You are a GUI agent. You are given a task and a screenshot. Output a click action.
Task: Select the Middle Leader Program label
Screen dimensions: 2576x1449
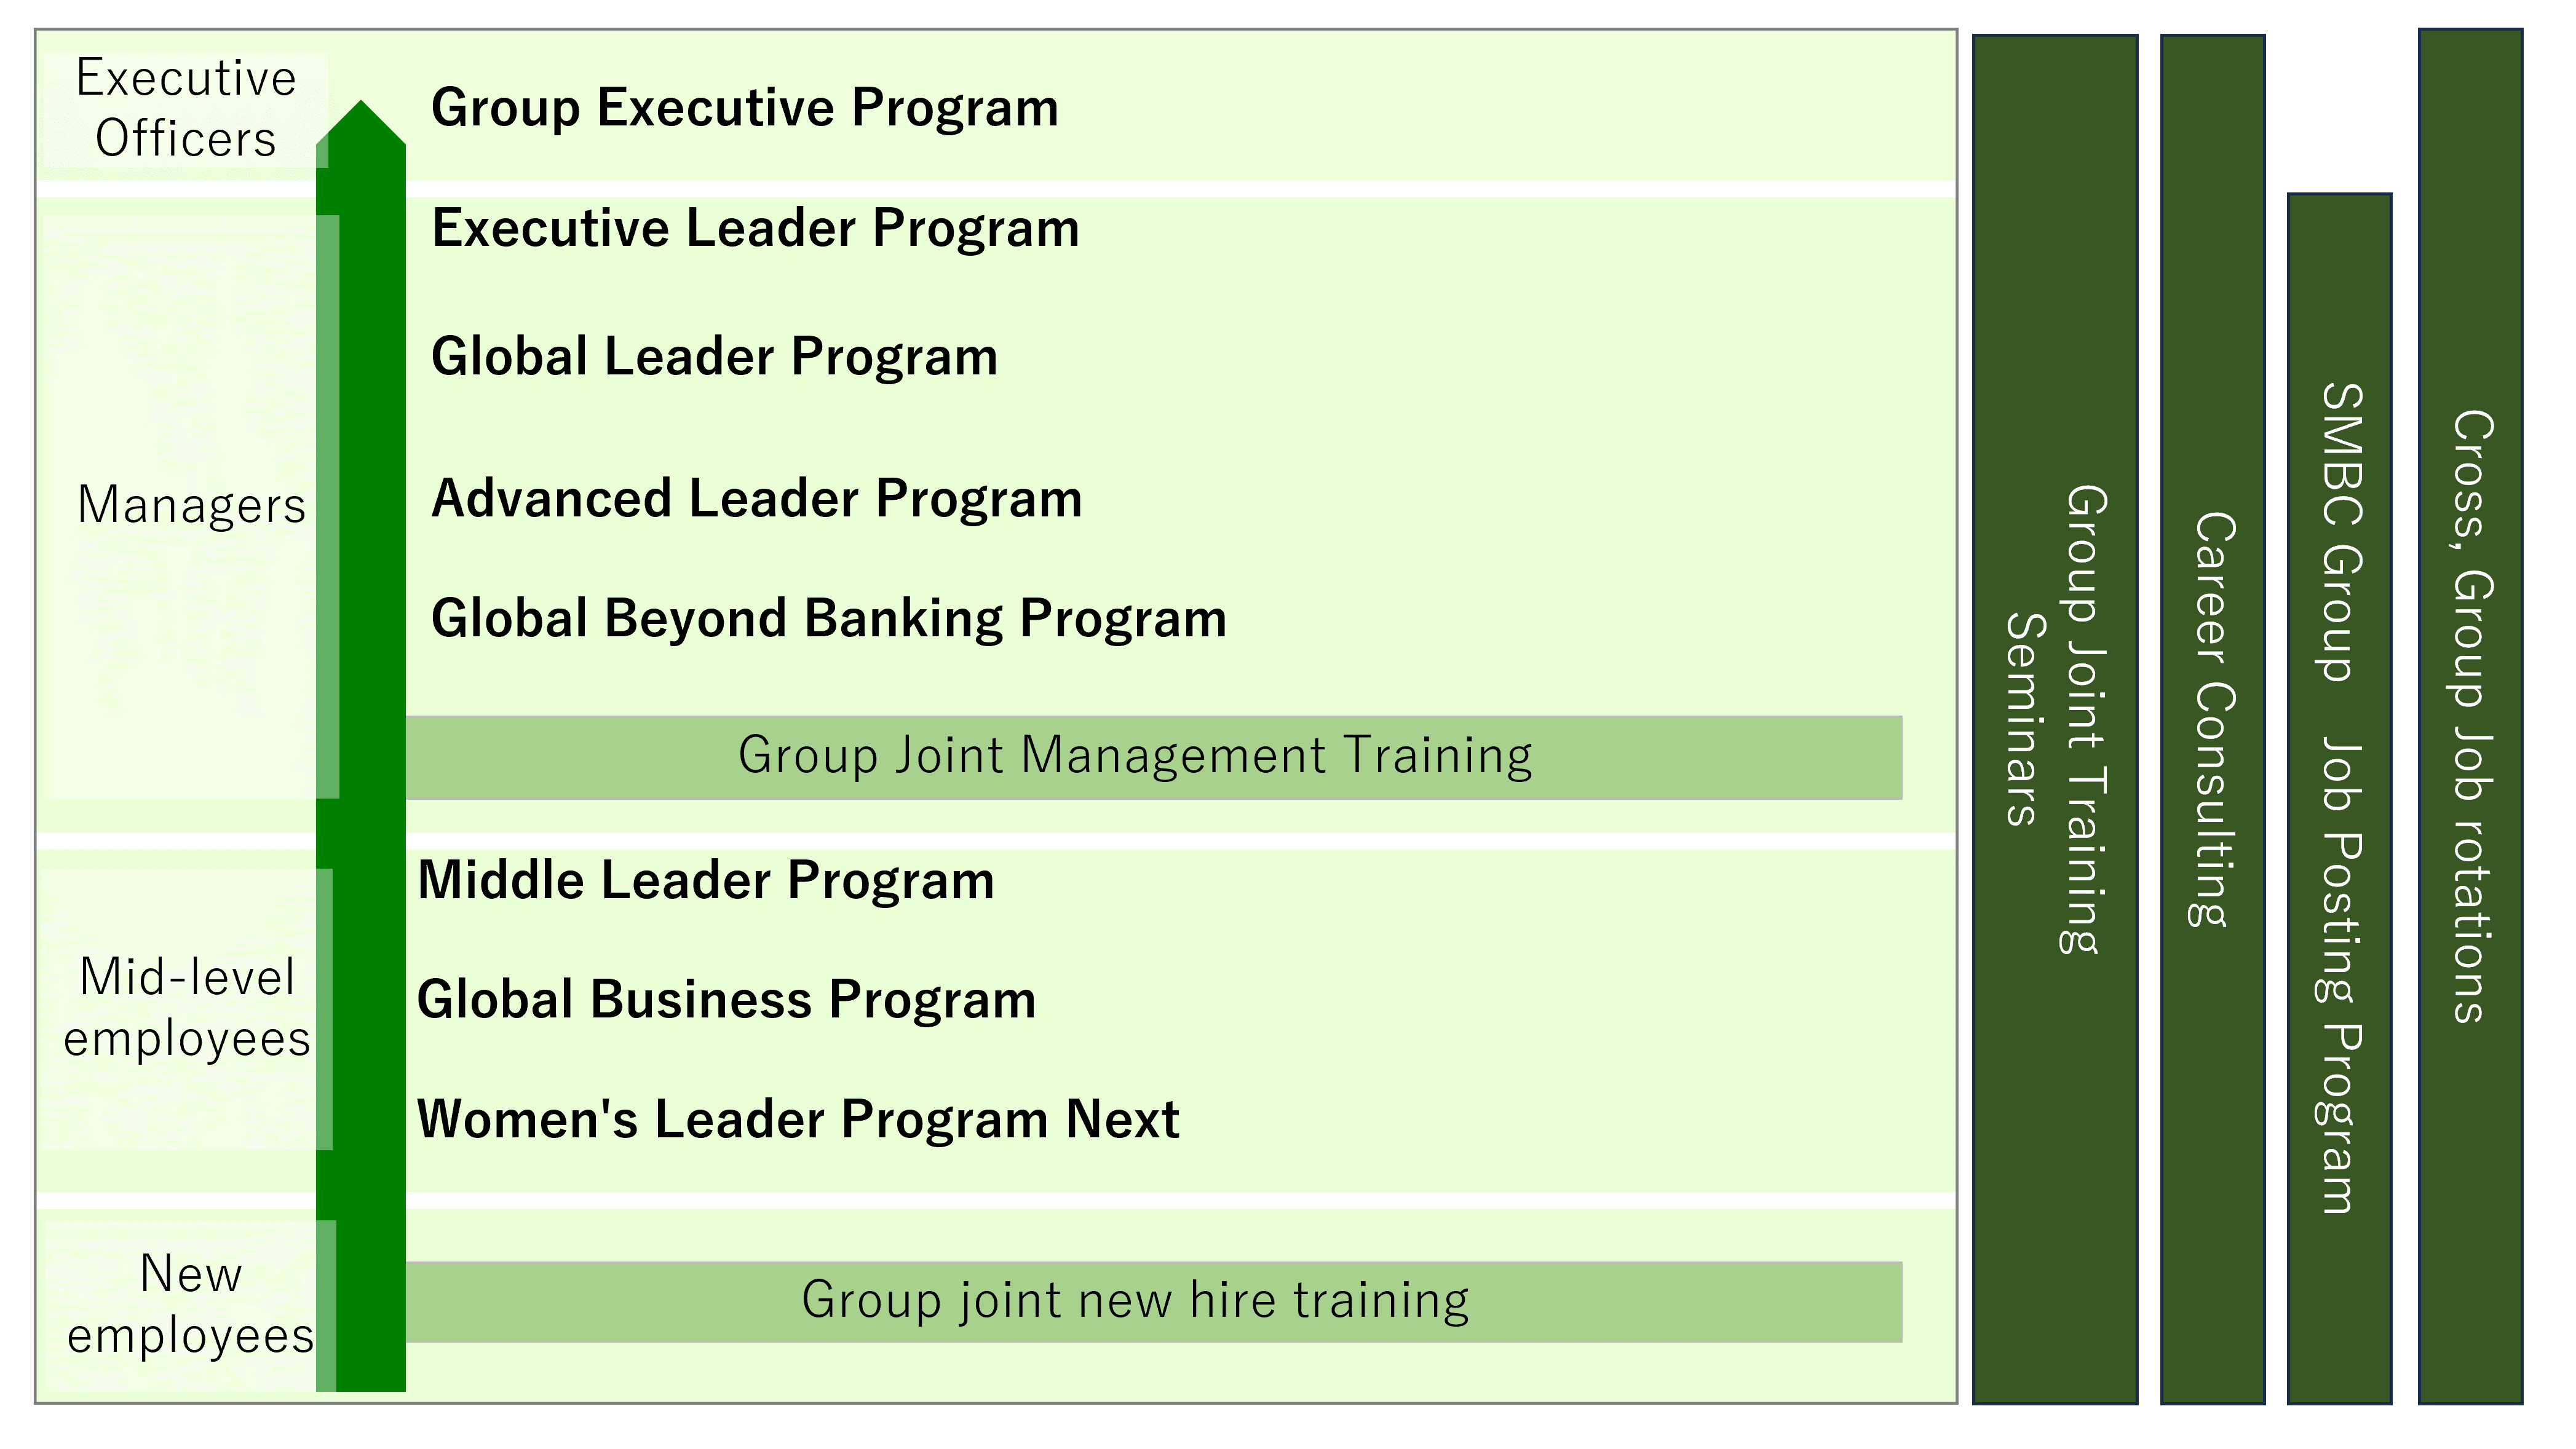coord(706,880)
